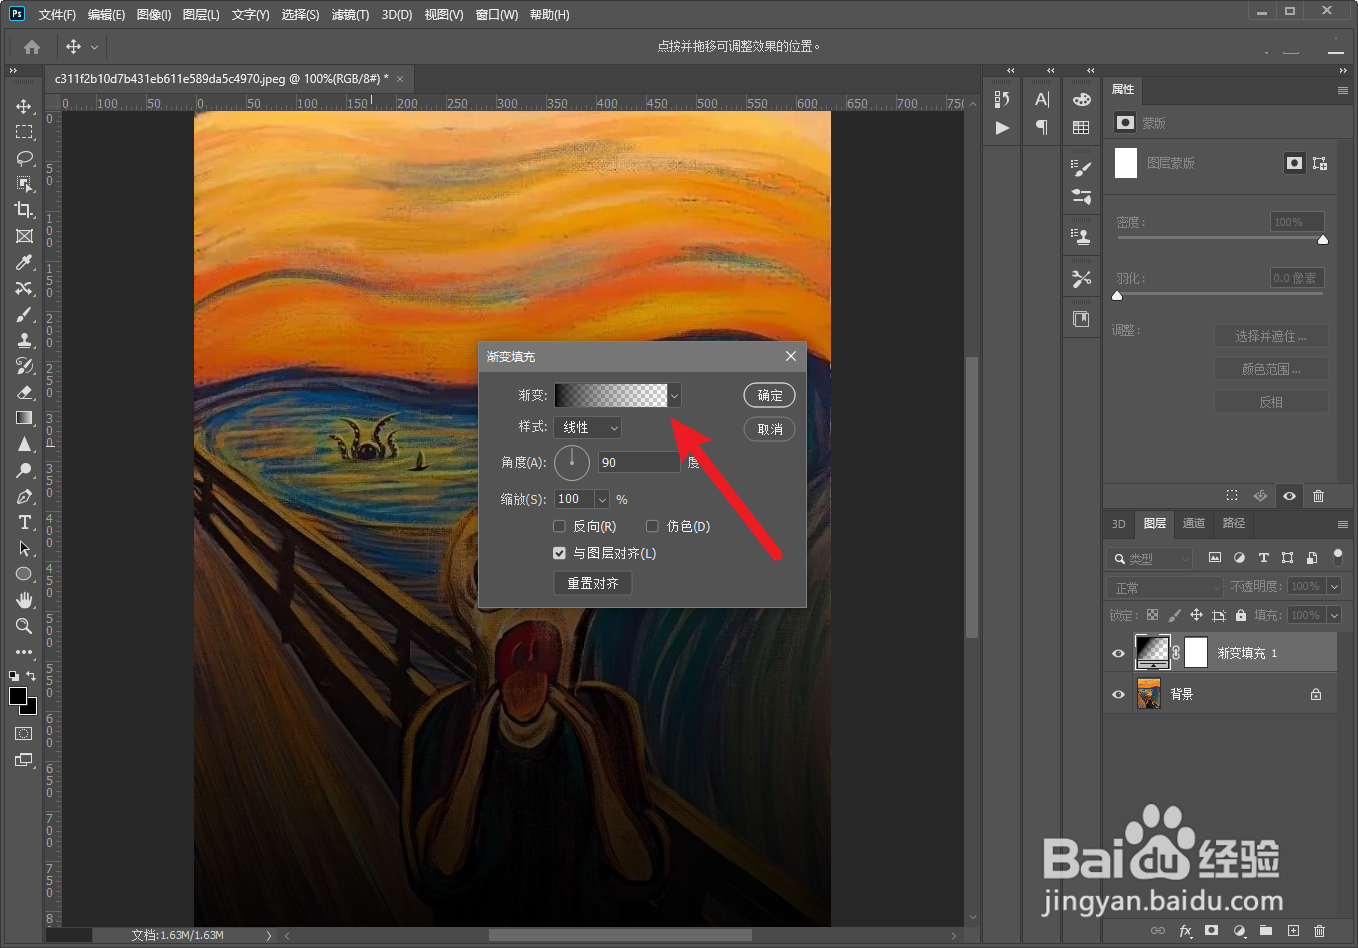
Task: Click the add layer style fx icon
Action: click(x=1185, y=931)
